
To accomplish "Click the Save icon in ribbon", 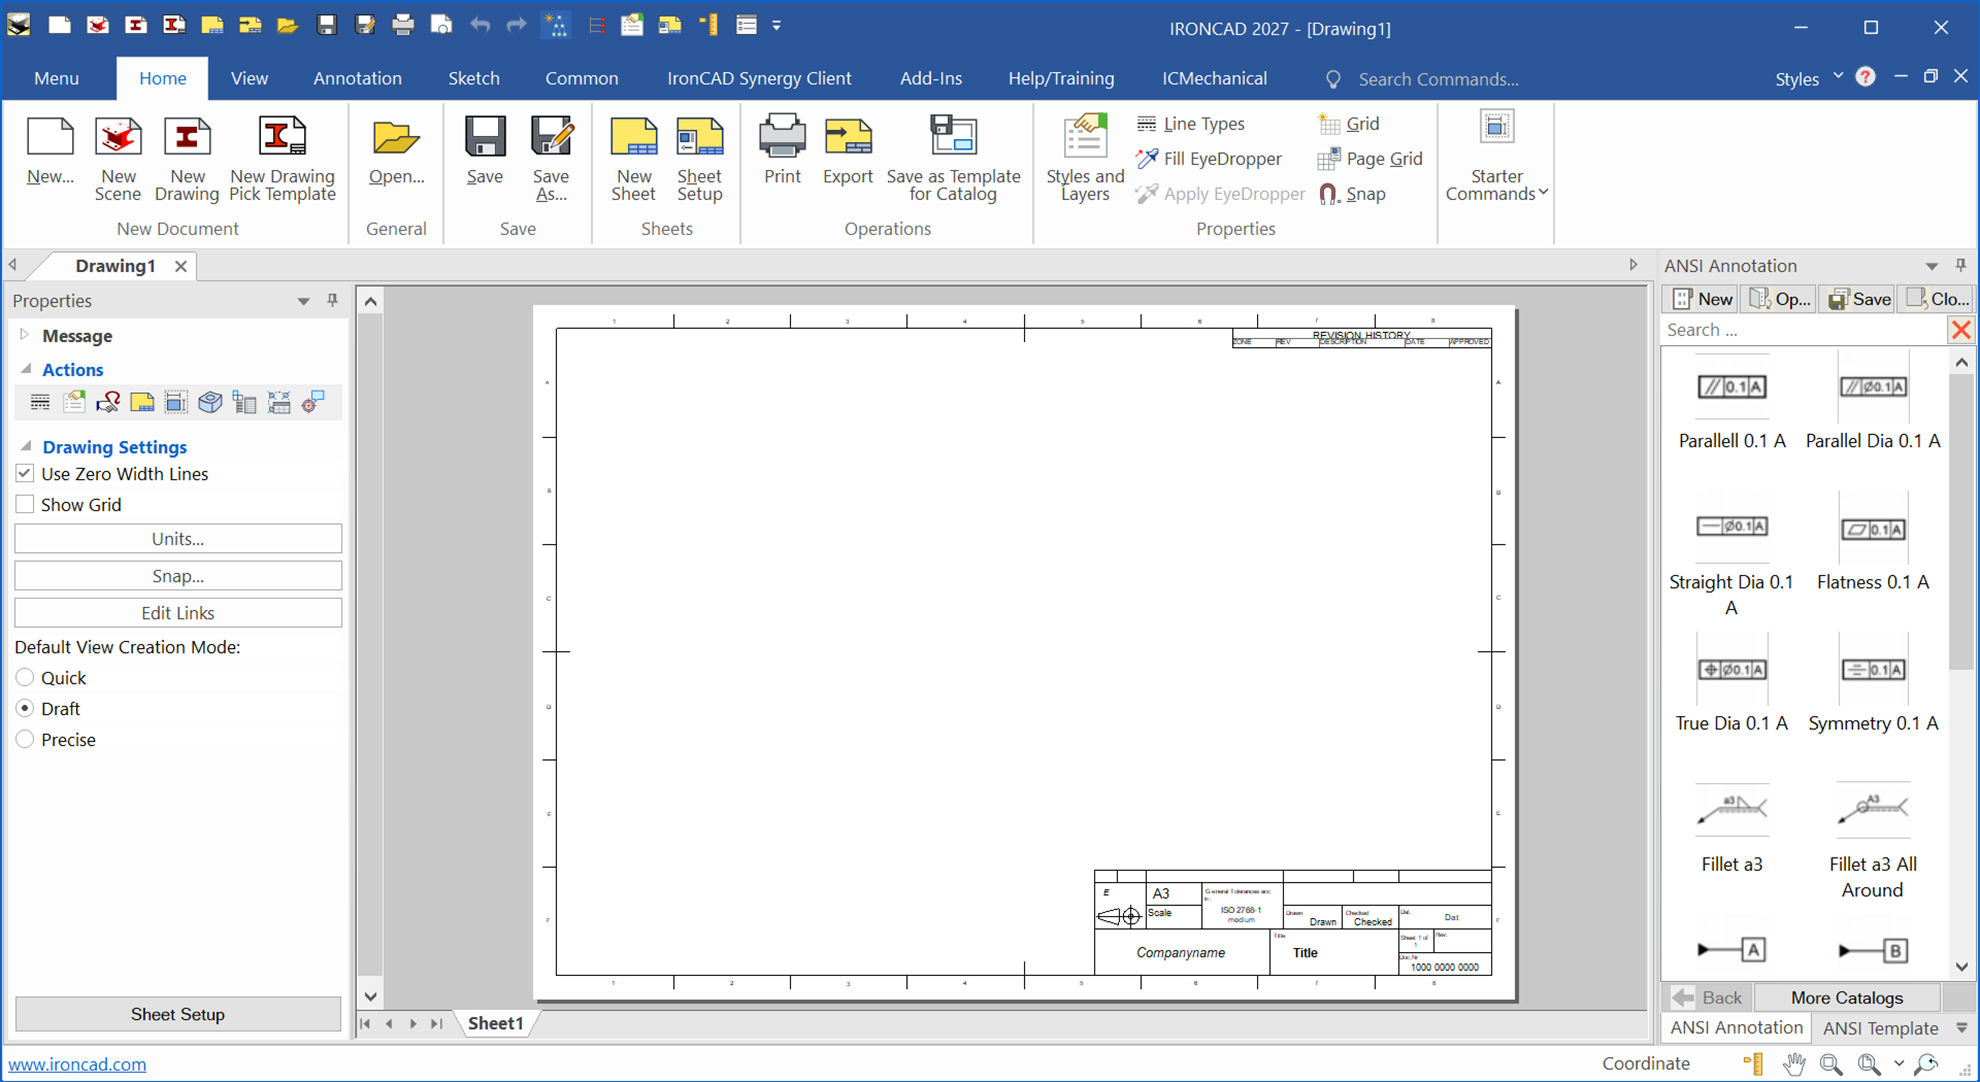I will (x=485, y=137).
